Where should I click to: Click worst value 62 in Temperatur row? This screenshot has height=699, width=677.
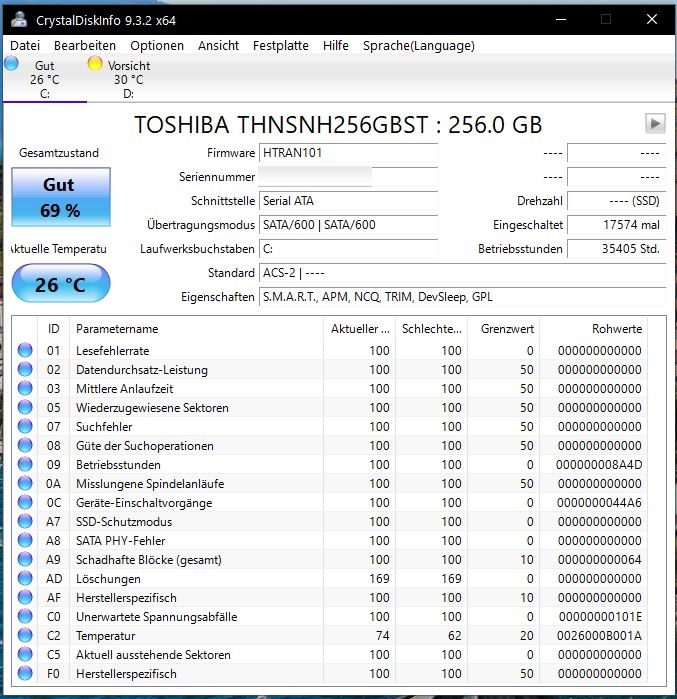tap(455, 636)
